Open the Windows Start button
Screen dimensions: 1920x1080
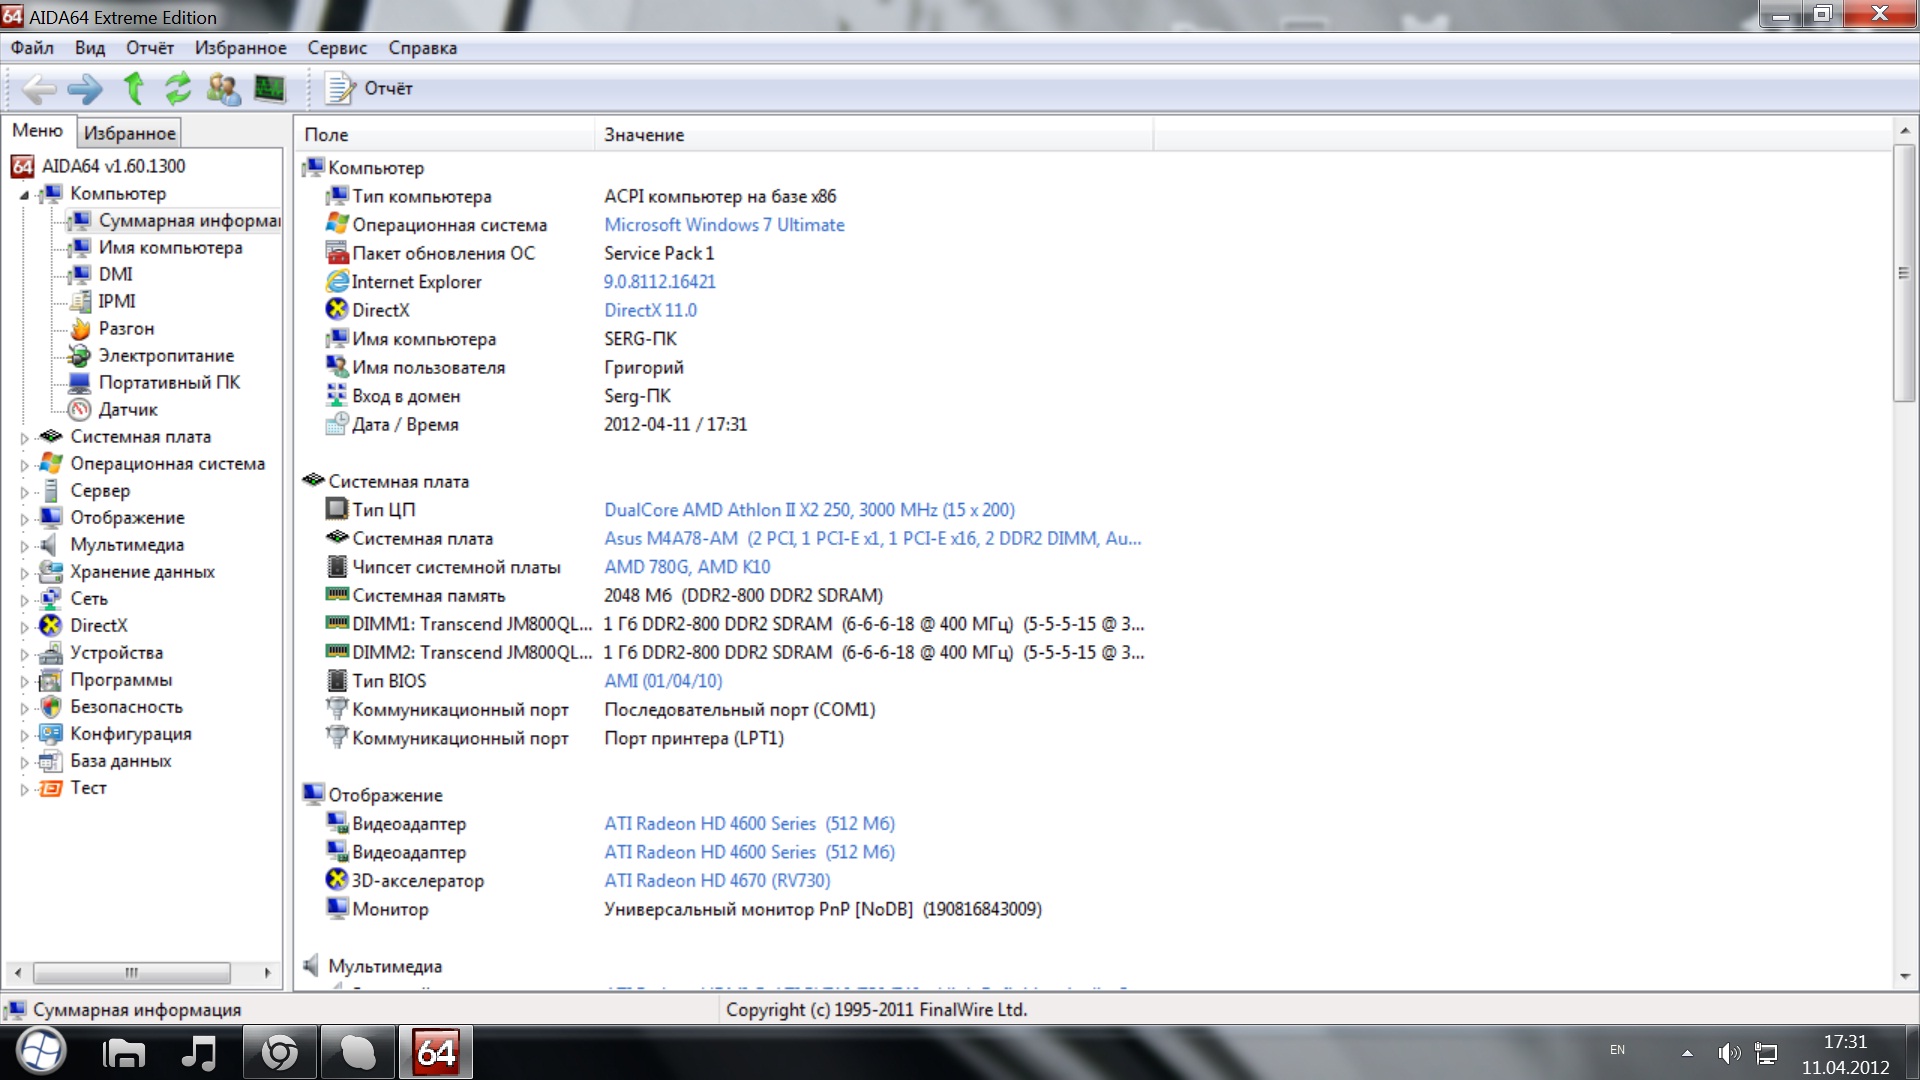(40, 1052)
